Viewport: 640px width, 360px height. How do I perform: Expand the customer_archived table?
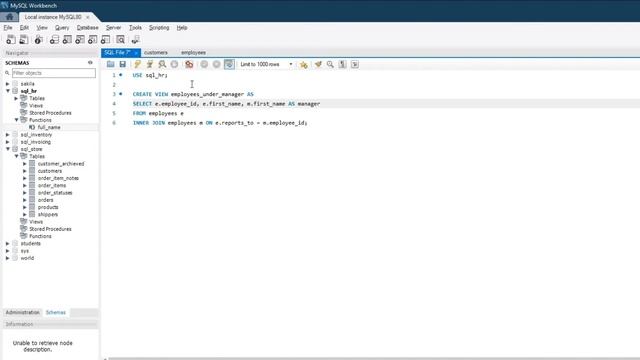tap(24, 164)
